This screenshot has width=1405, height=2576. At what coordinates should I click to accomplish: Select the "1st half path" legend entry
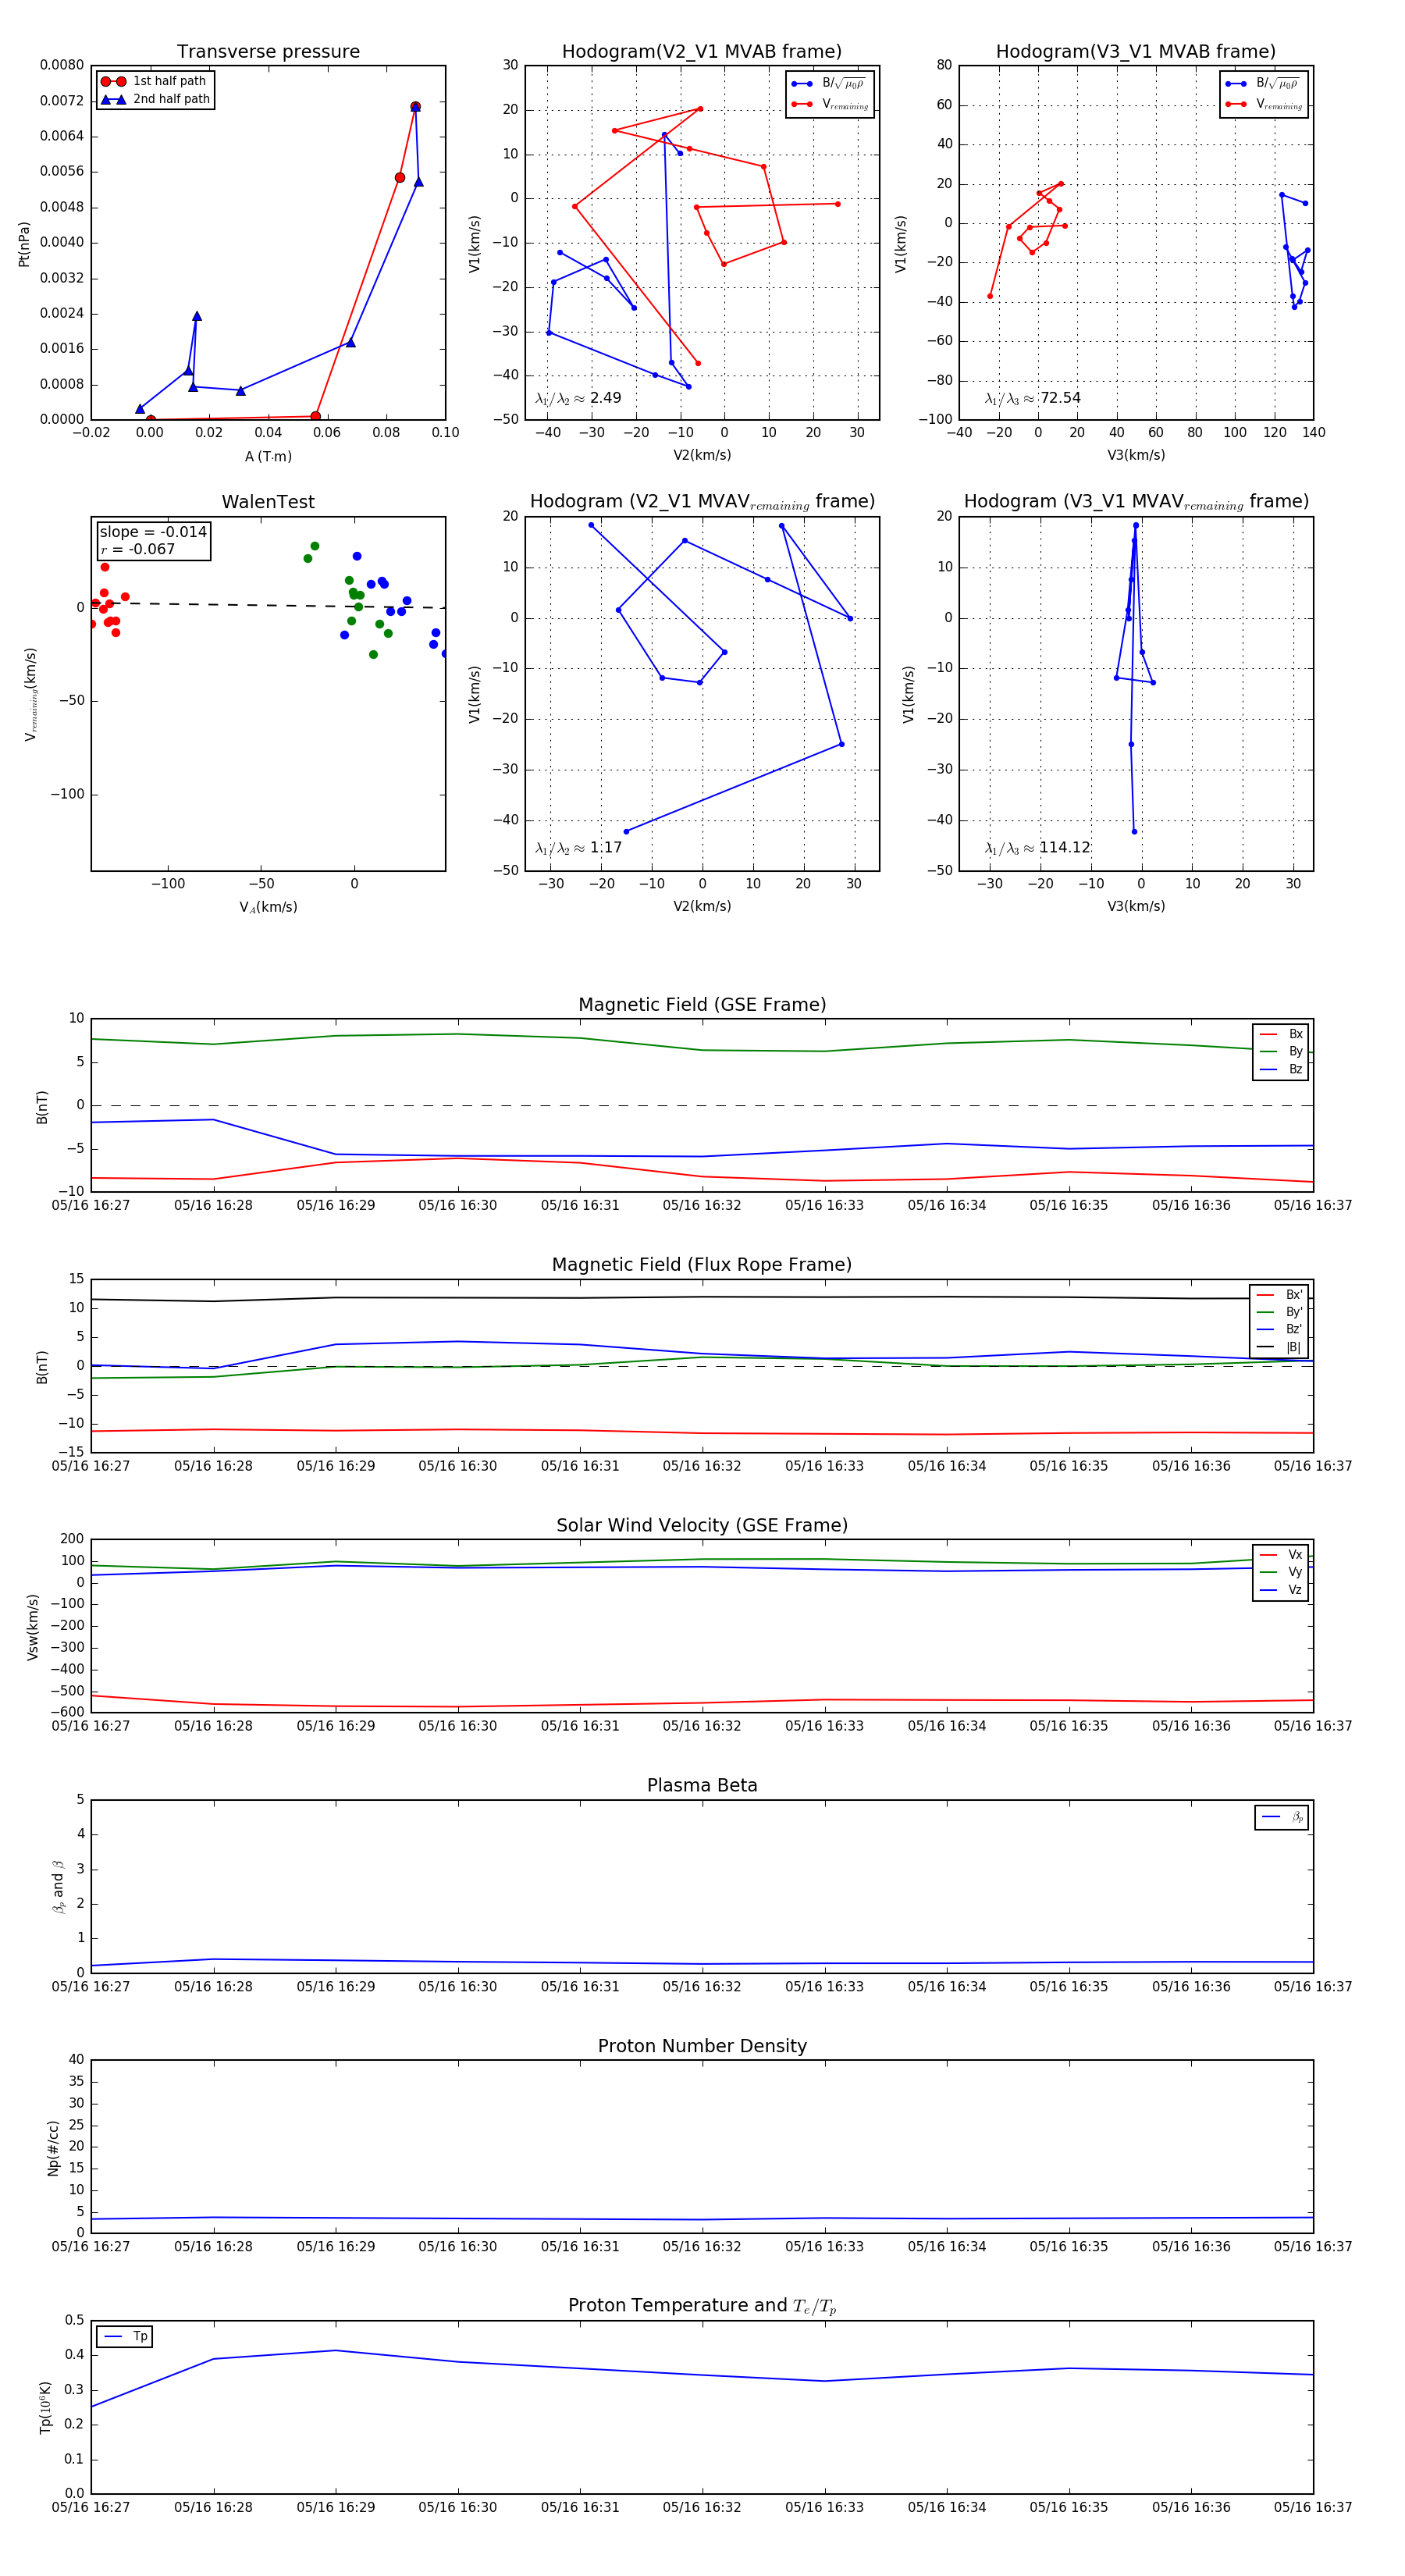(x=155, y=81)
